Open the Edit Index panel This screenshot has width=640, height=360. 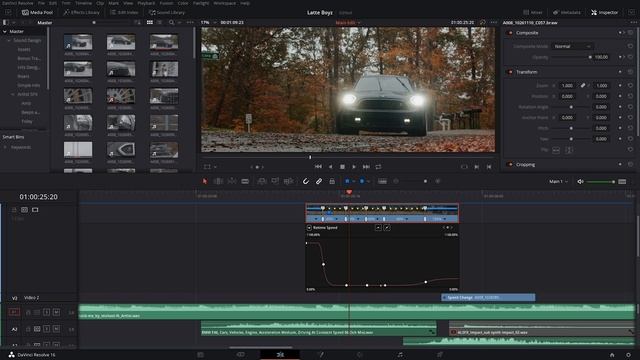[124, 12]
